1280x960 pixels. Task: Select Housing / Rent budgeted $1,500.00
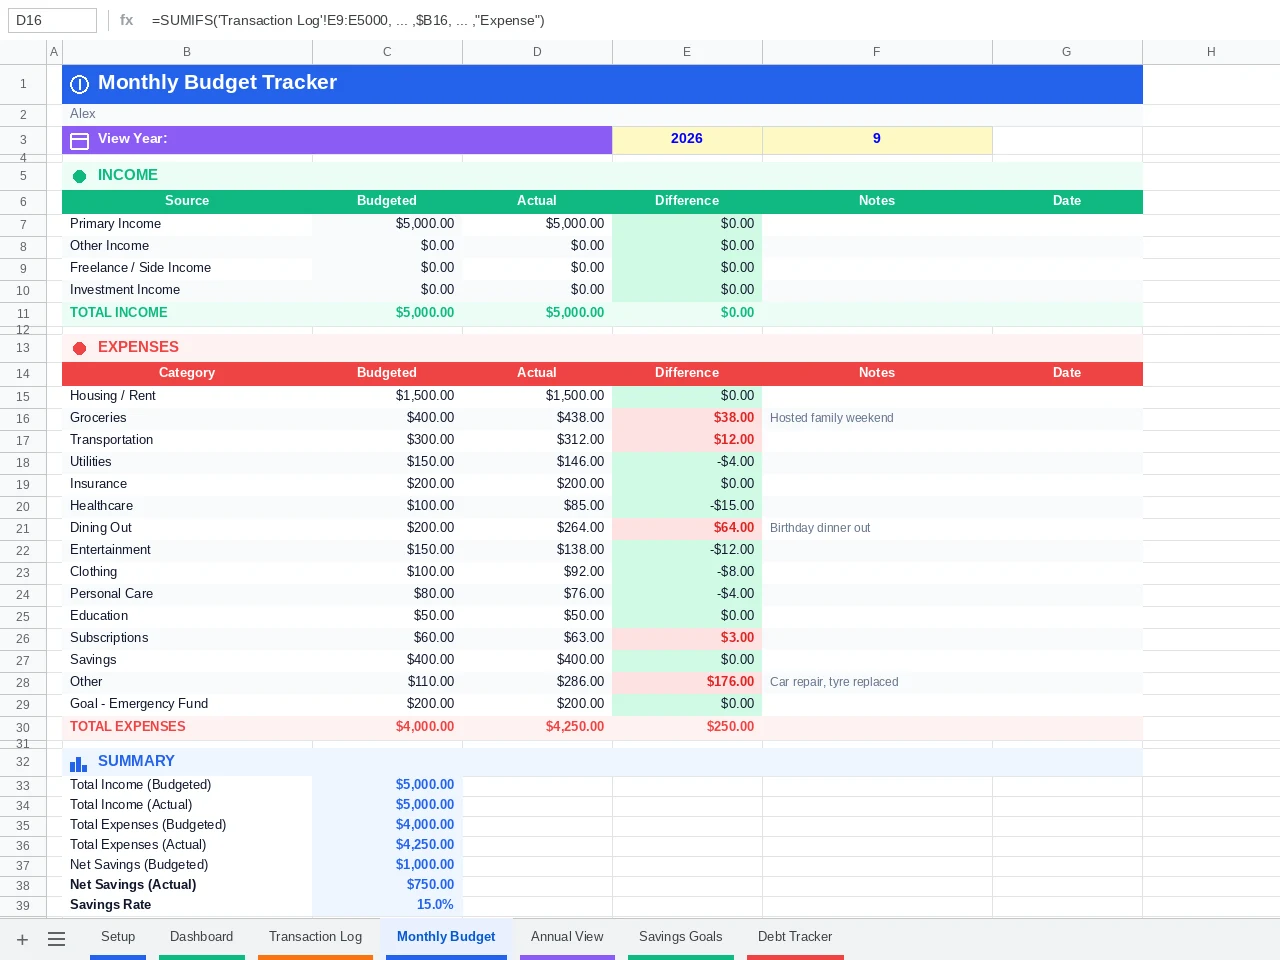[387, 396]
